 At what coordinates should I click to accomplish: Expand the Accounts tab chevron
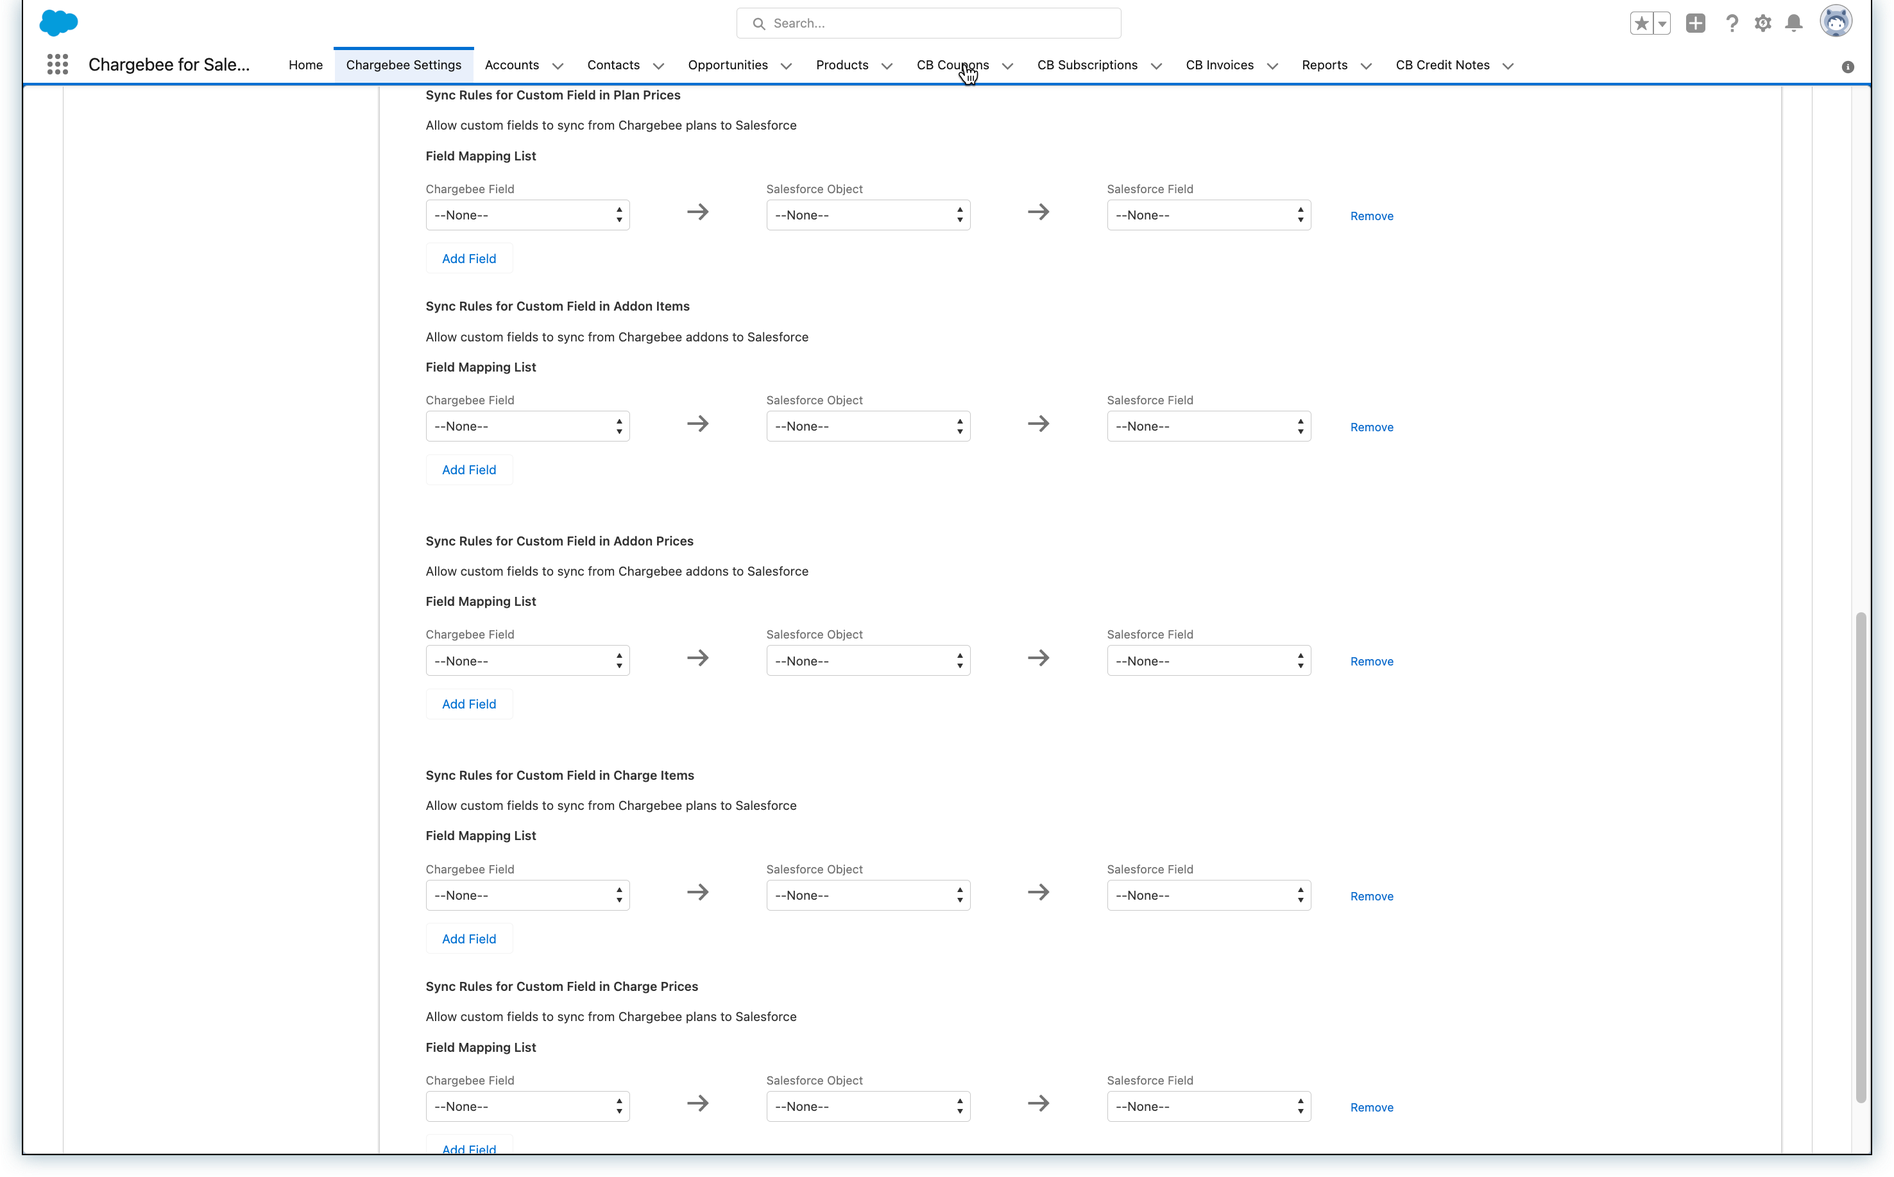(558, 66)
